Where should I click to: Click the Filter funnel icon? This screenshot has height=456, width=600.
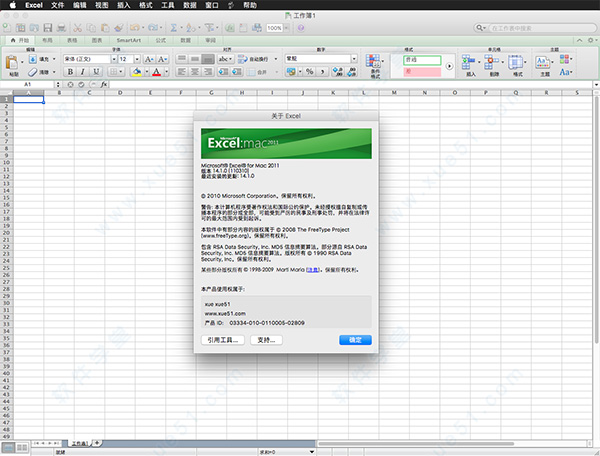point(209,28)
